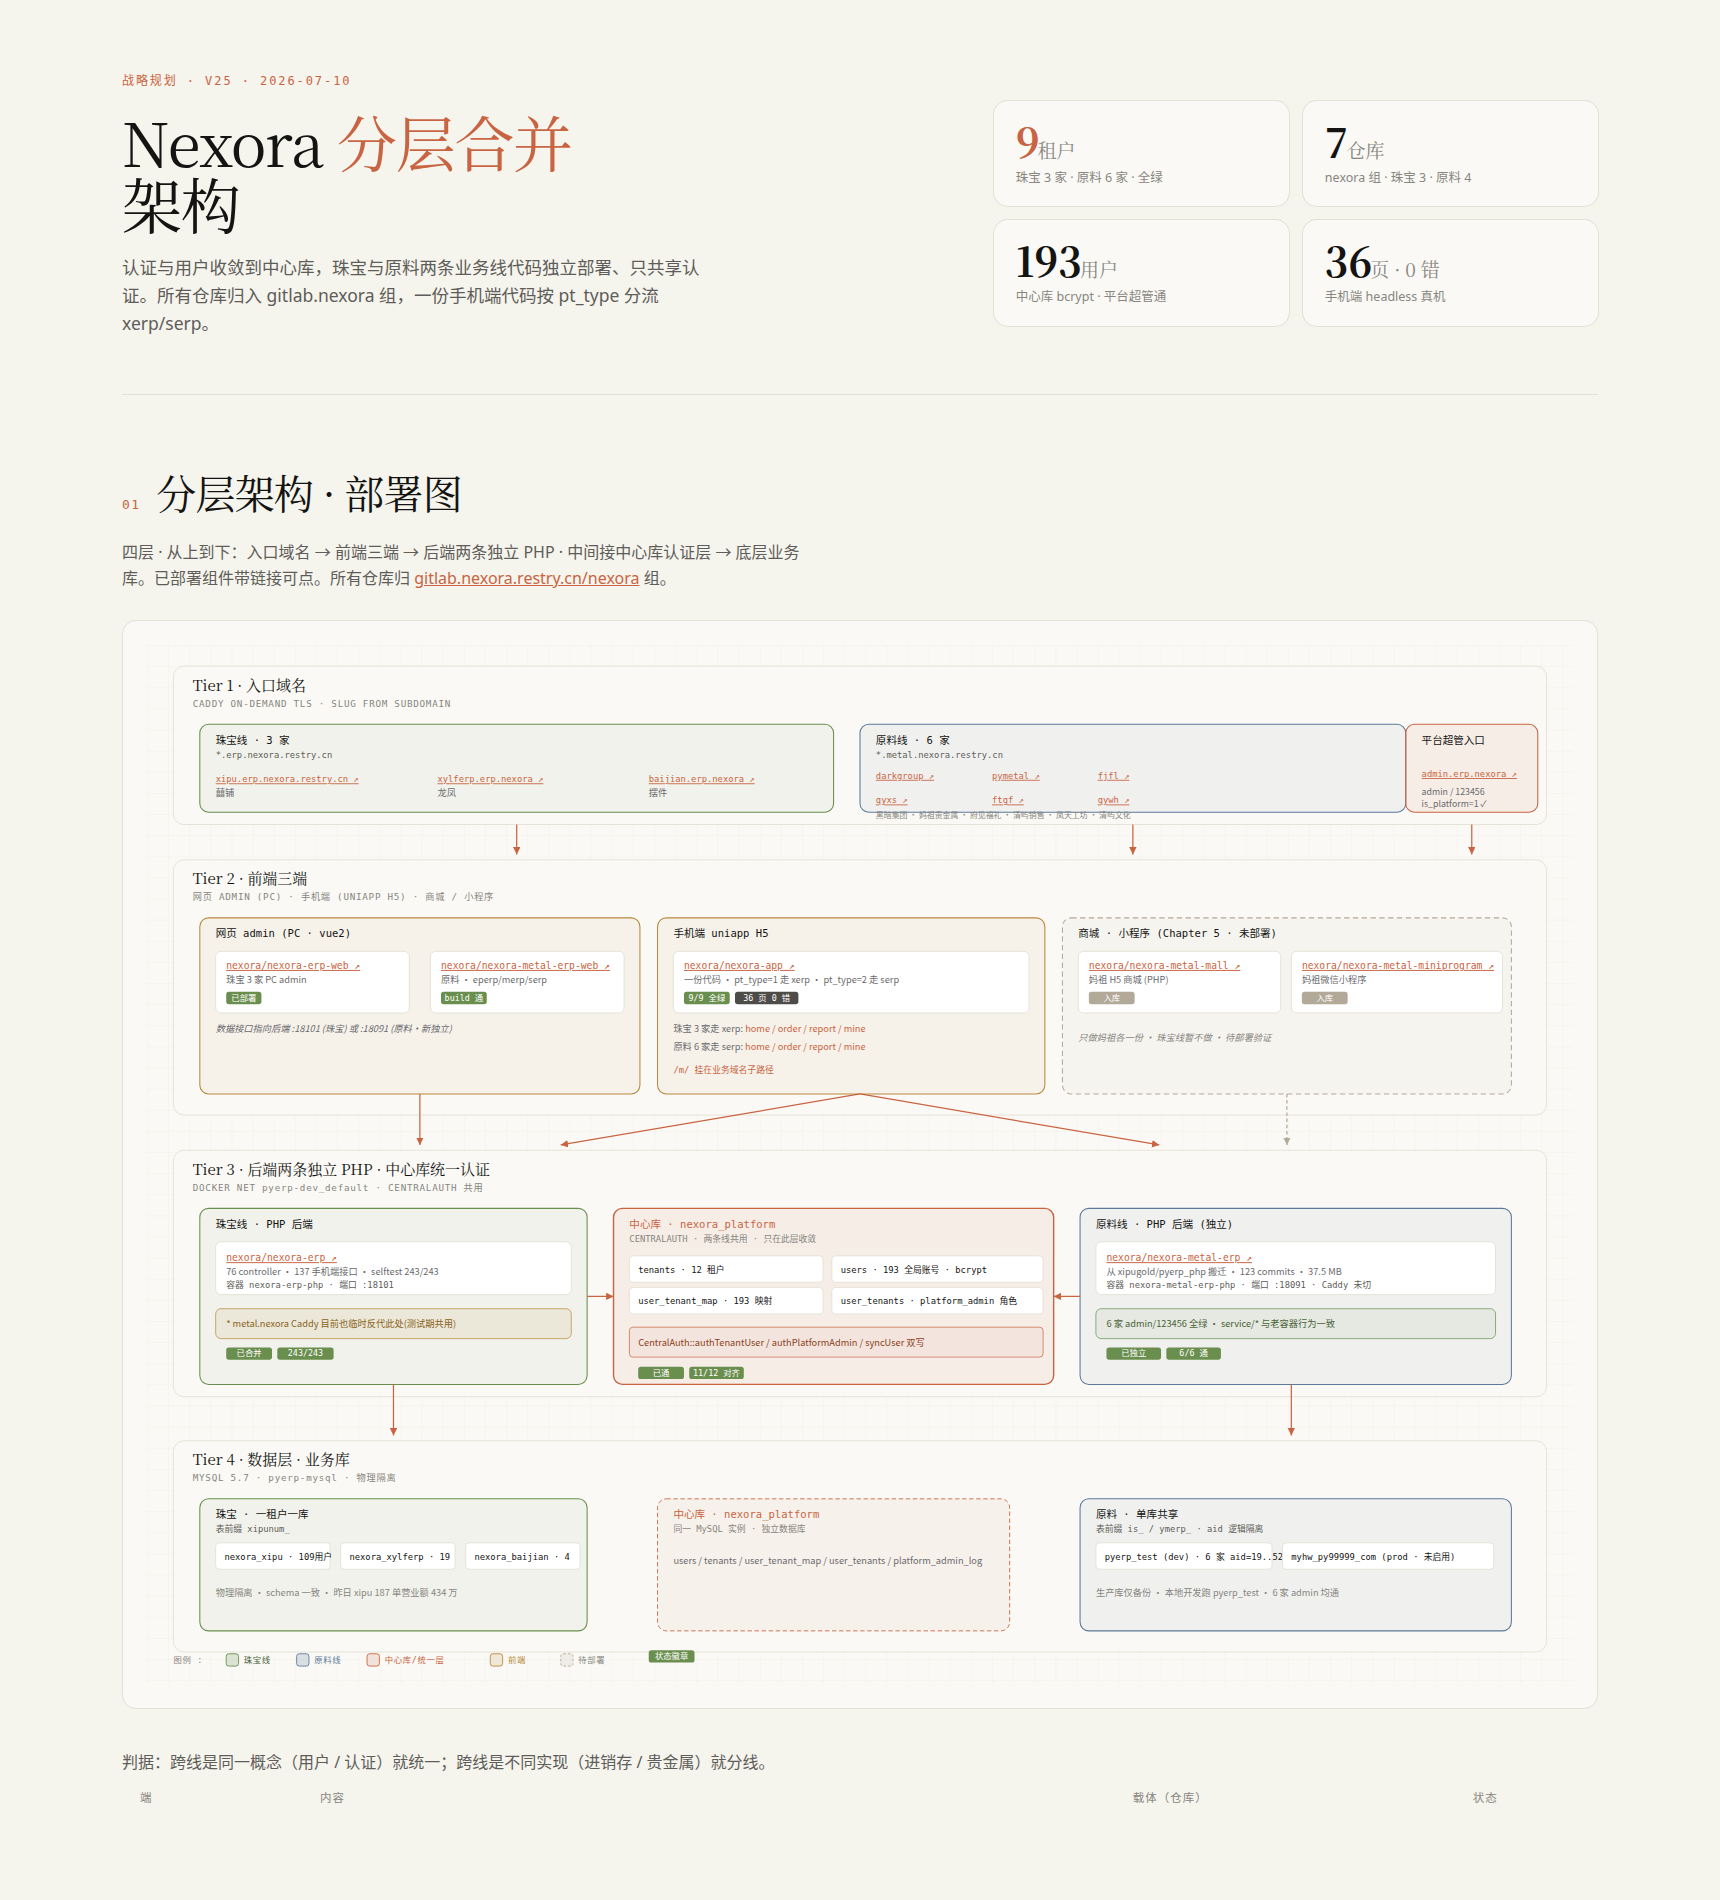Open the gitlab.nexora.restry.cn/nexora link

coord(526,578)
